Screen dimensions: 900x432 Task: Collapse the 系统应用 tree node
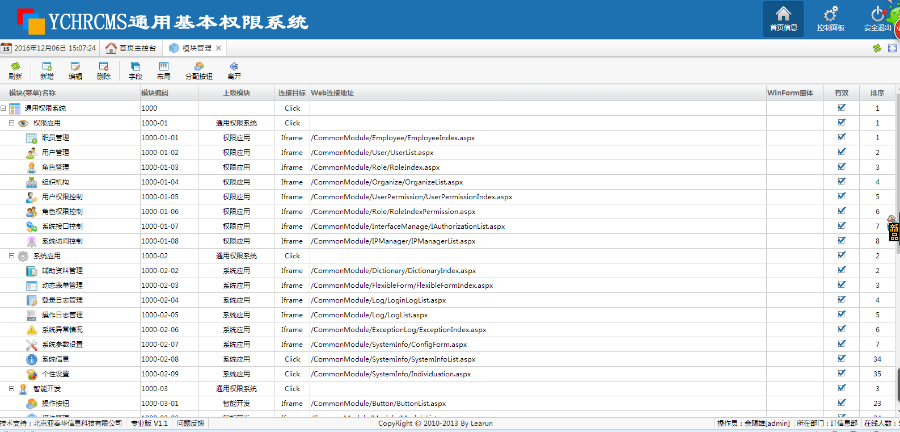11,255
